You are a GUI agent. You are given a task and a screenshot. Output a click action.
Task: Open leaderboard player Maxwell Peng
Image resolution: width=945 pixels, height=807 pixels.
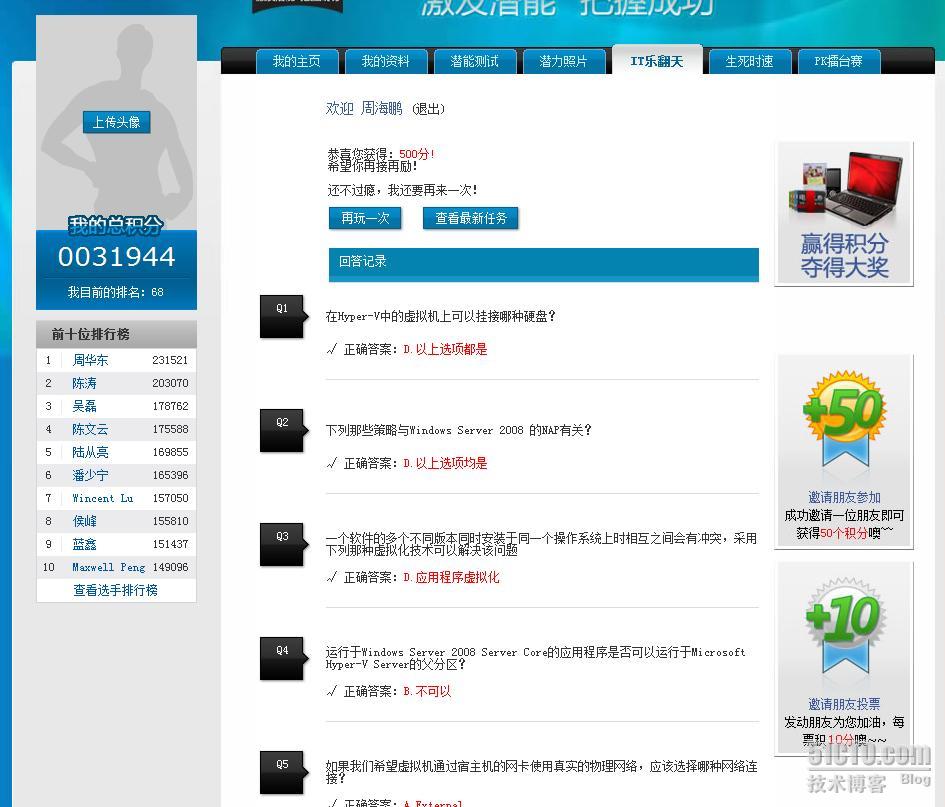coord(108,567)
